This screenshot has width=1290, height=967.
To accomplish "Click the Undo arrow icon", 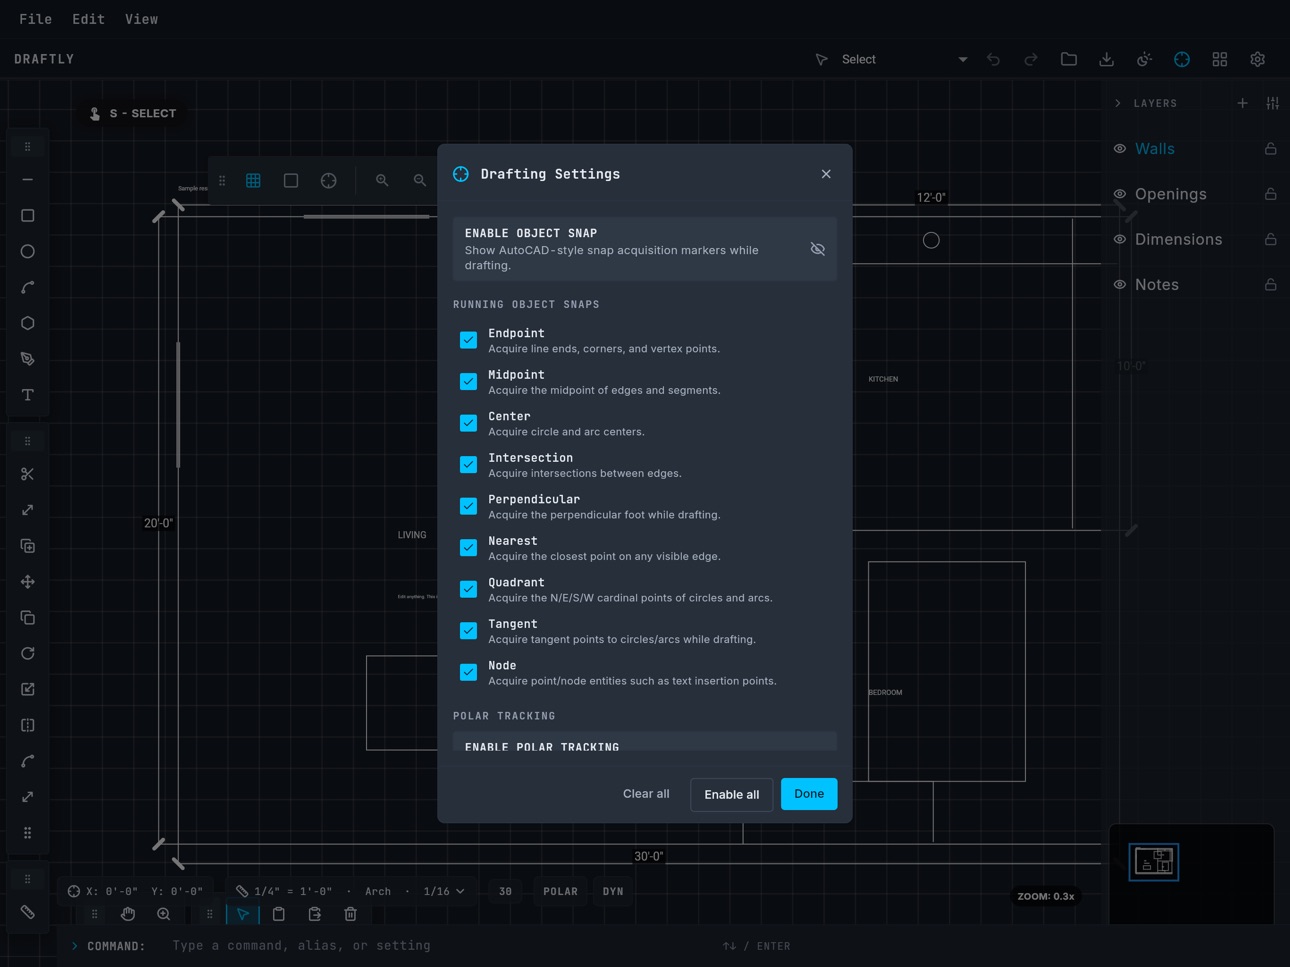I will tap(993, 59).
